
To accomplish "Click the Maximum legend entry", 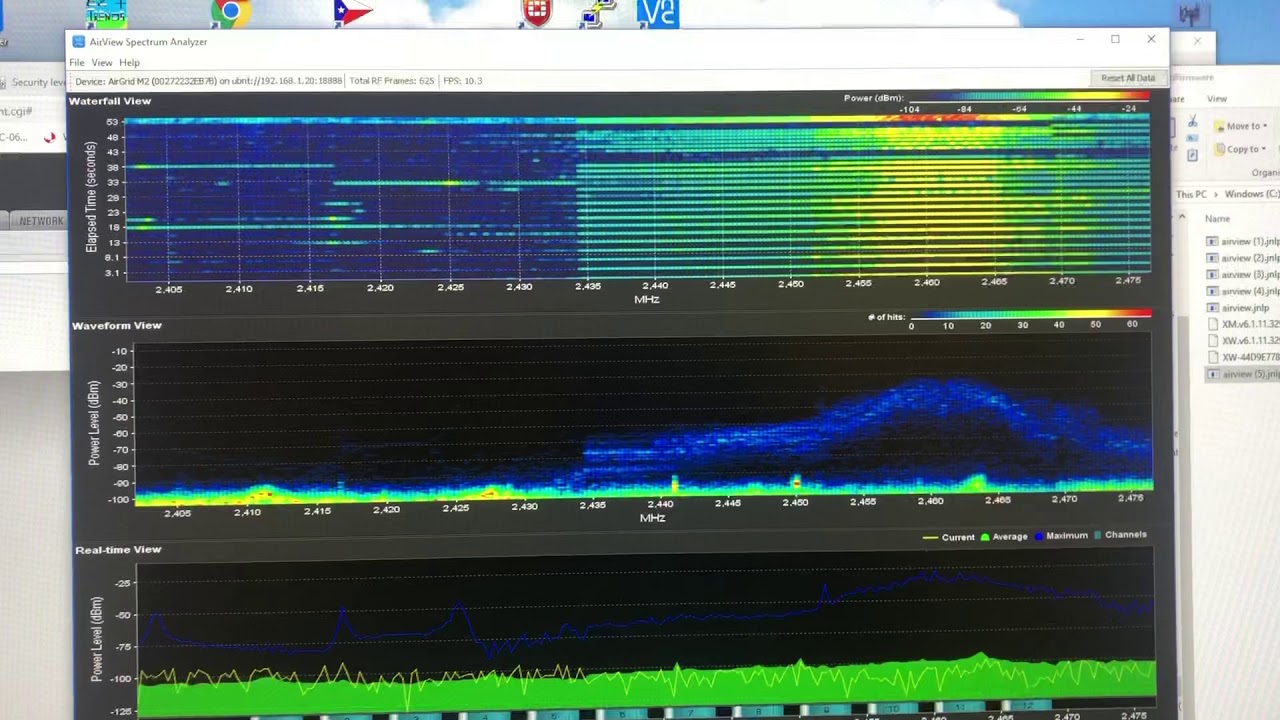I will (x=1061, y=536).
